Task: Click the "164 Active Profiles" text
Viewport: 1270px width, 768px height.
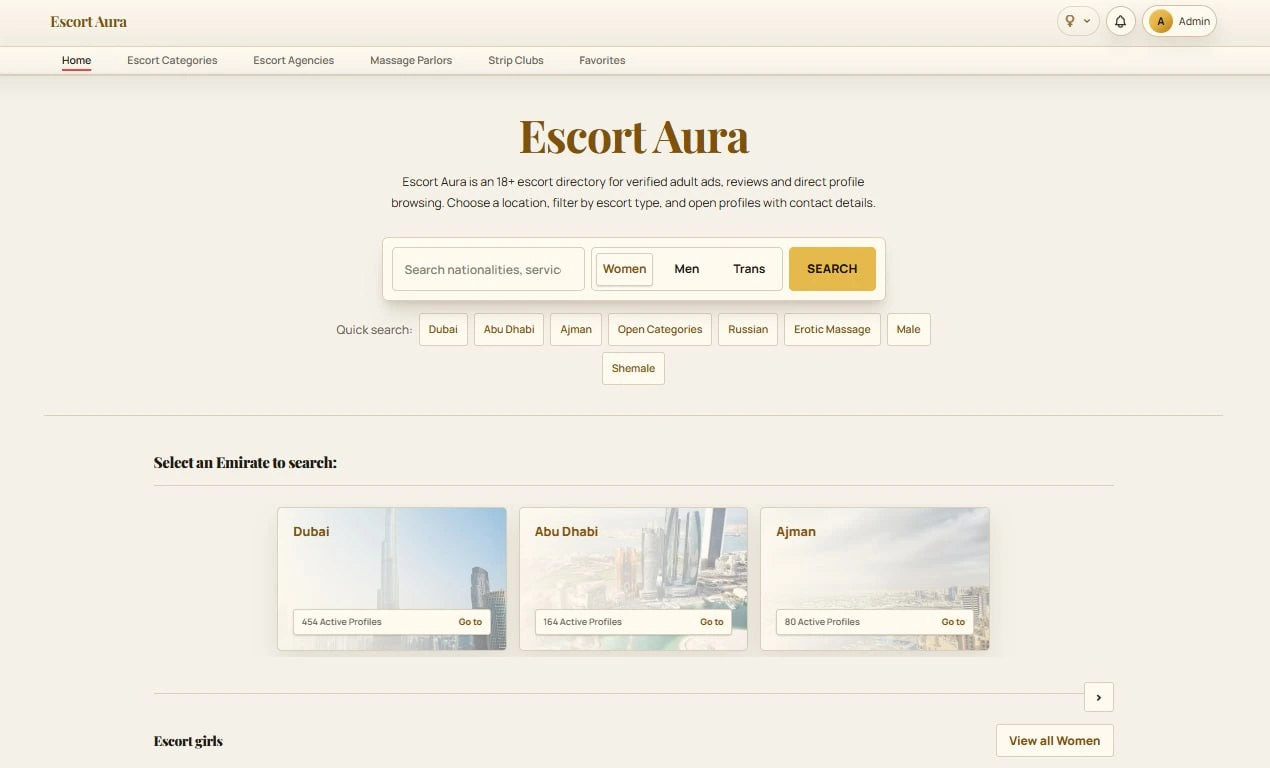Action: [583, 622]
